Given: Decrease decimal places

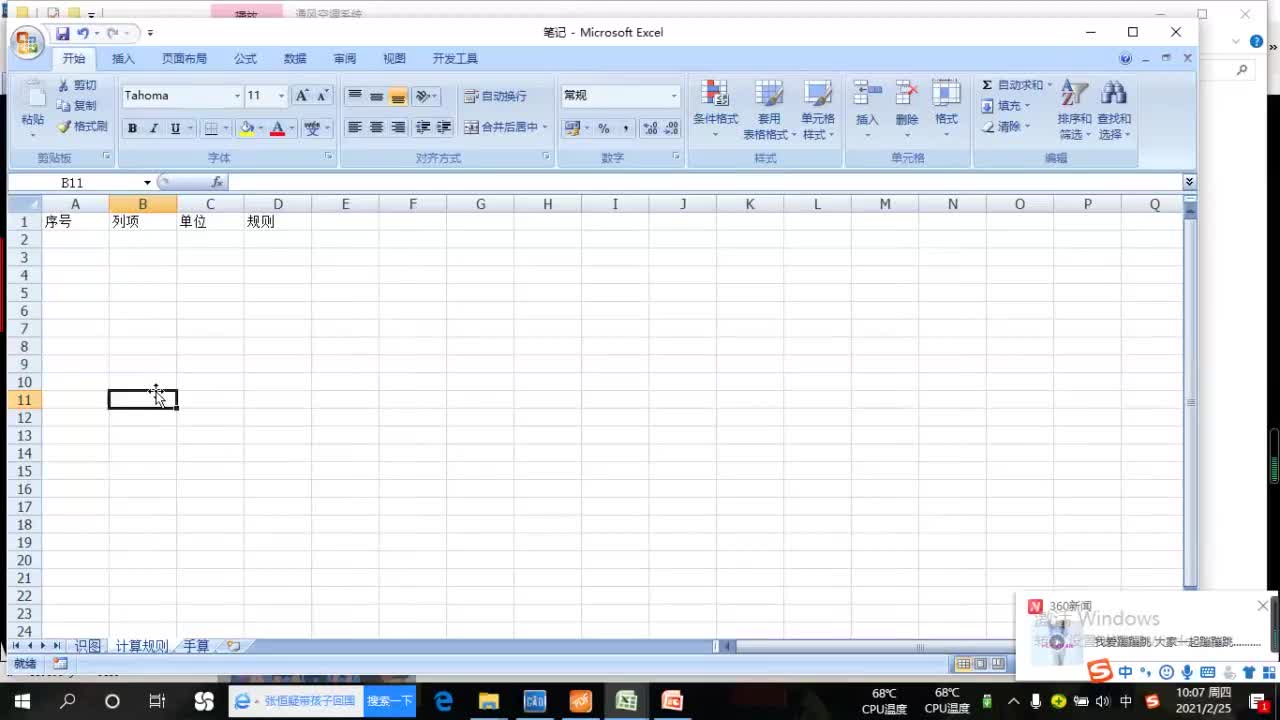Looking at the screenshot, I should click(671, 128).
